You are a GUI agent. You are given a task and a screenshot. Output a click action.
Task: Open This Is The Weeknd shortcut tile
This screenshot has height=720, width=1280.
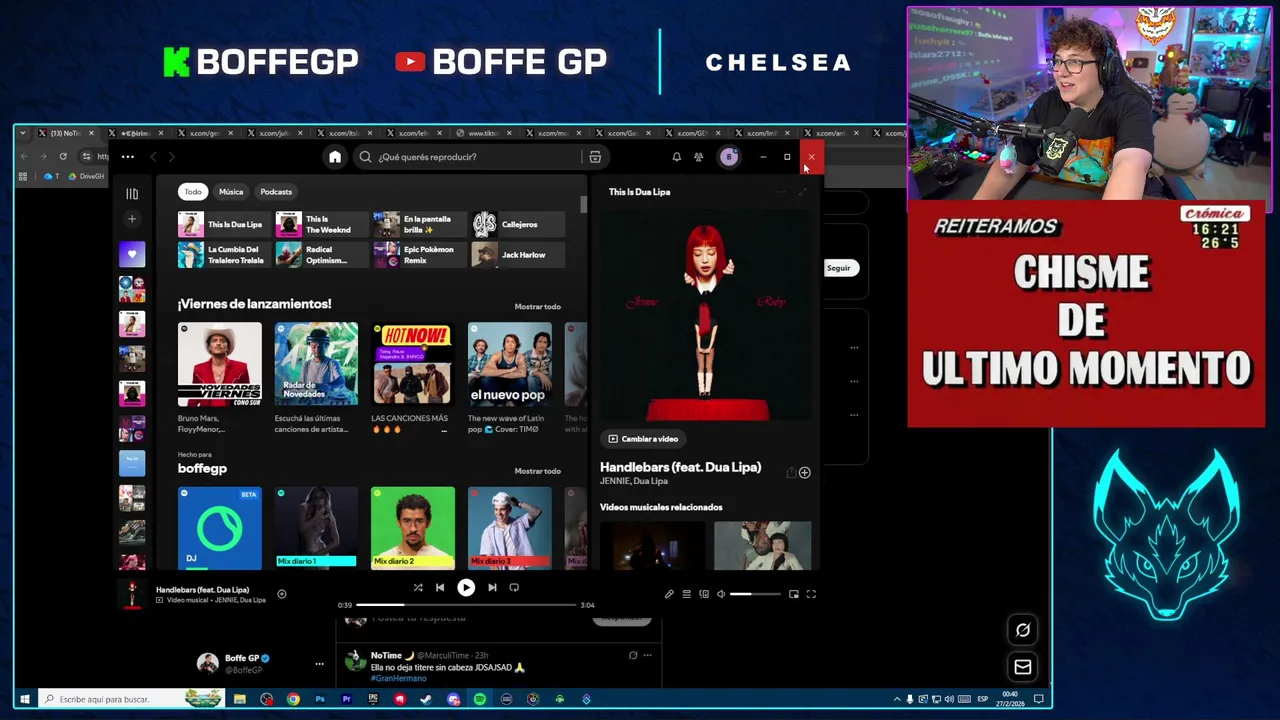(x=320, y=225)
